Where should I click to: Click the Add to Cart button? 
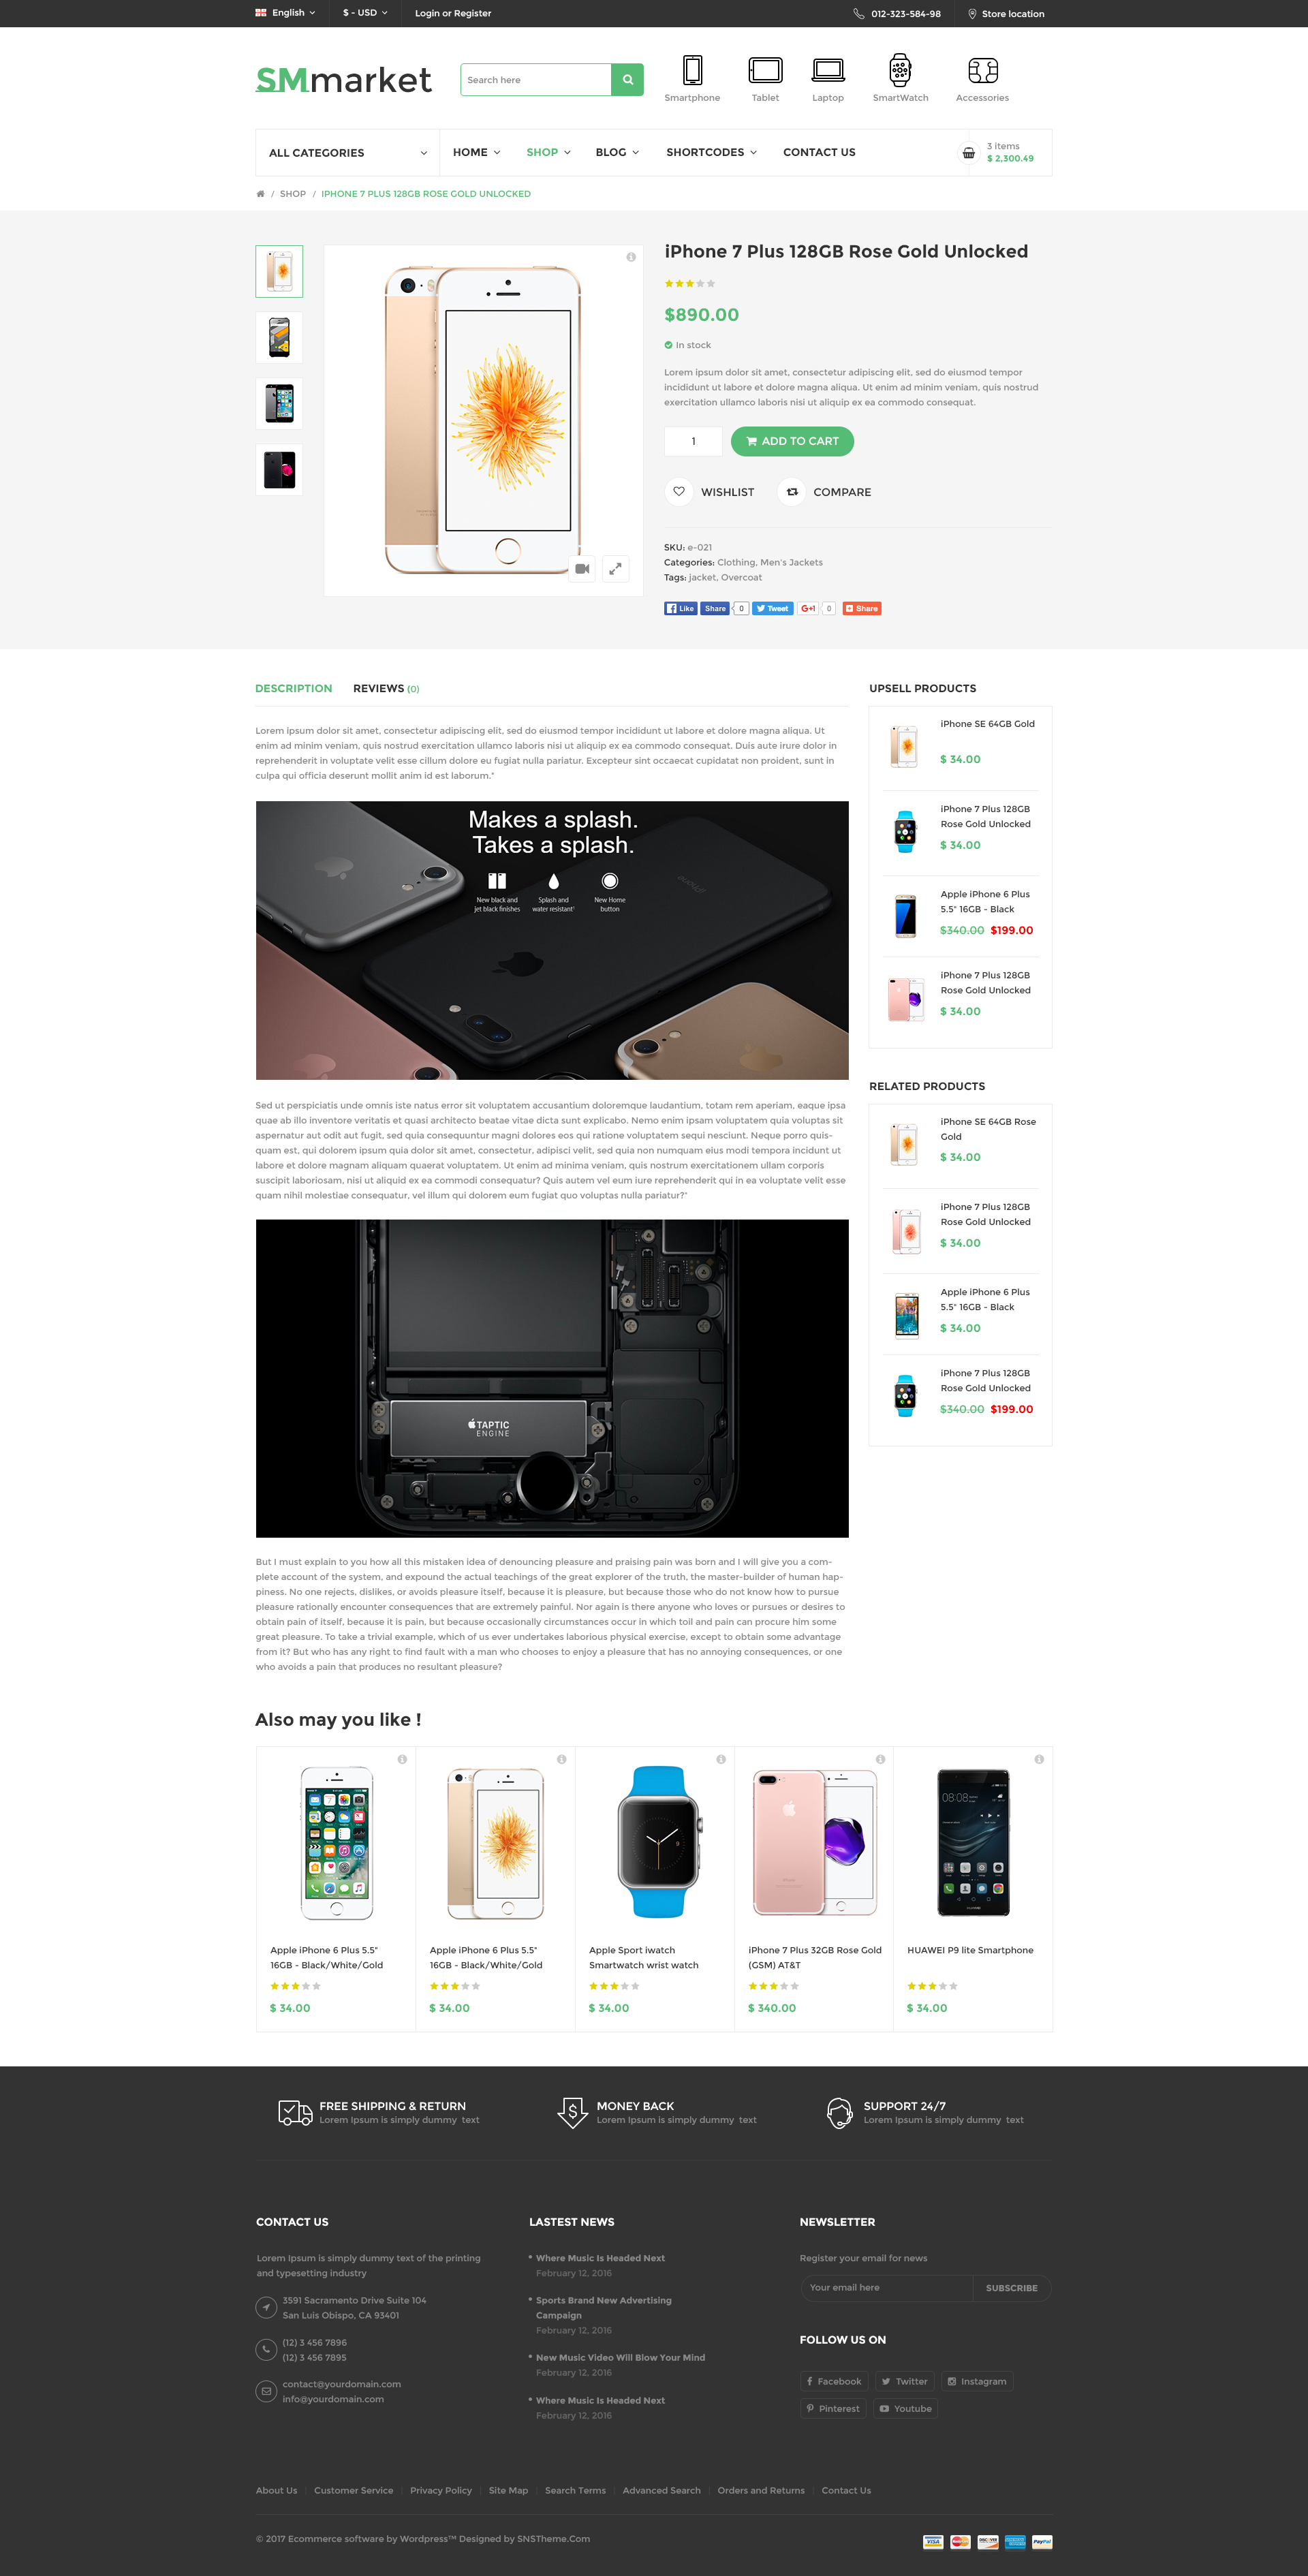792,442
